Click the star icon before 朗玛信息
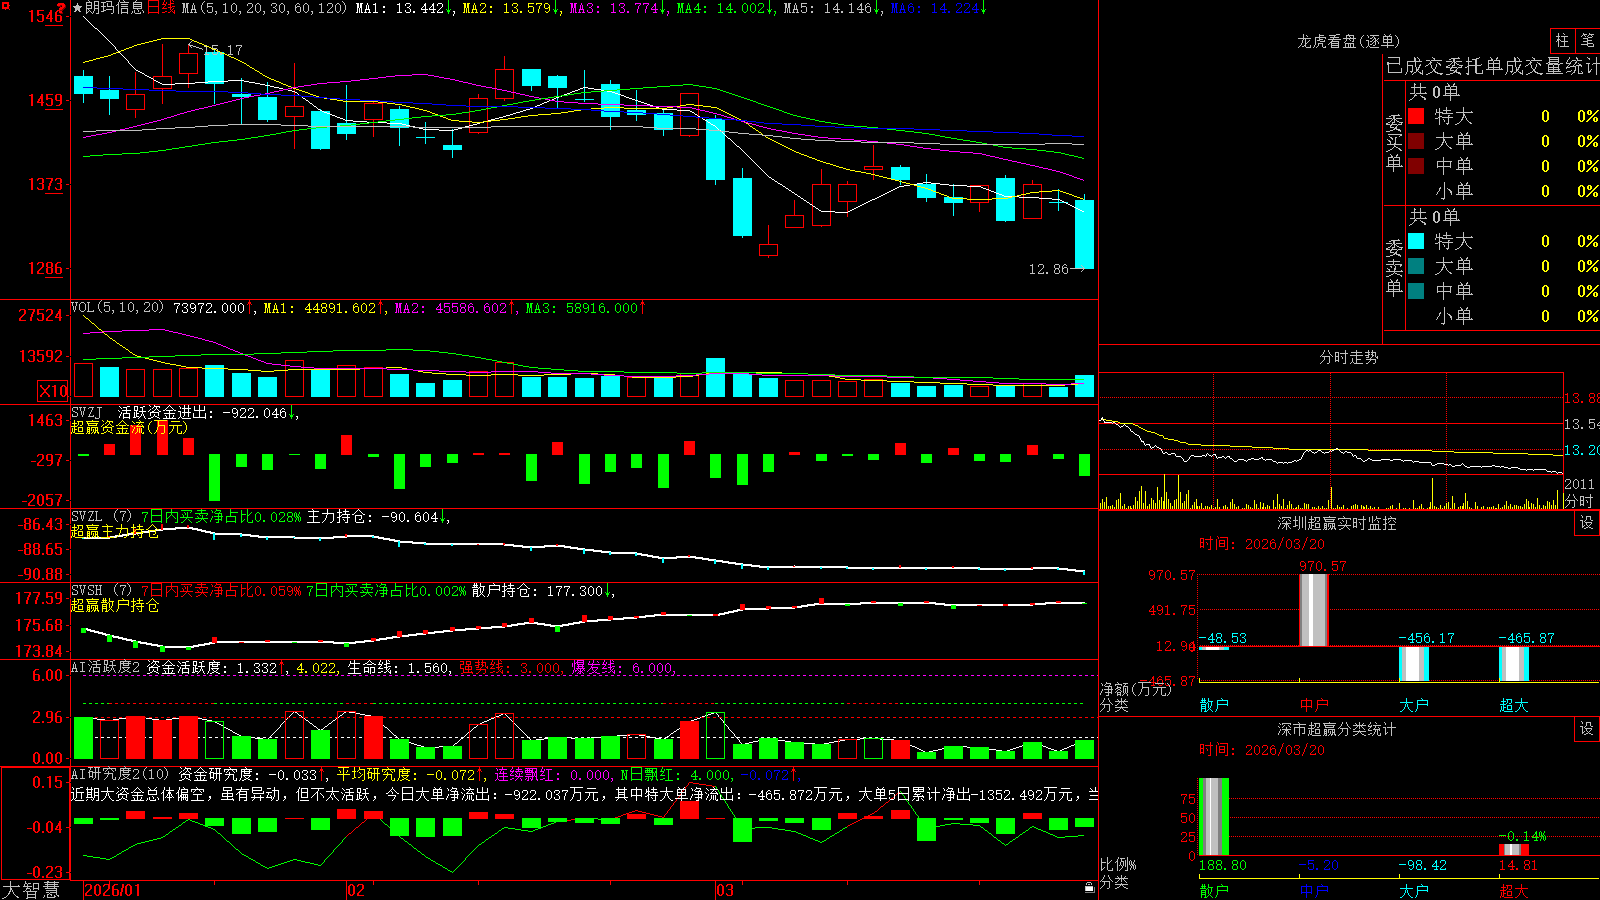Screen dimensions: 1600x900 pyautogui.click(x=78, y=8)
